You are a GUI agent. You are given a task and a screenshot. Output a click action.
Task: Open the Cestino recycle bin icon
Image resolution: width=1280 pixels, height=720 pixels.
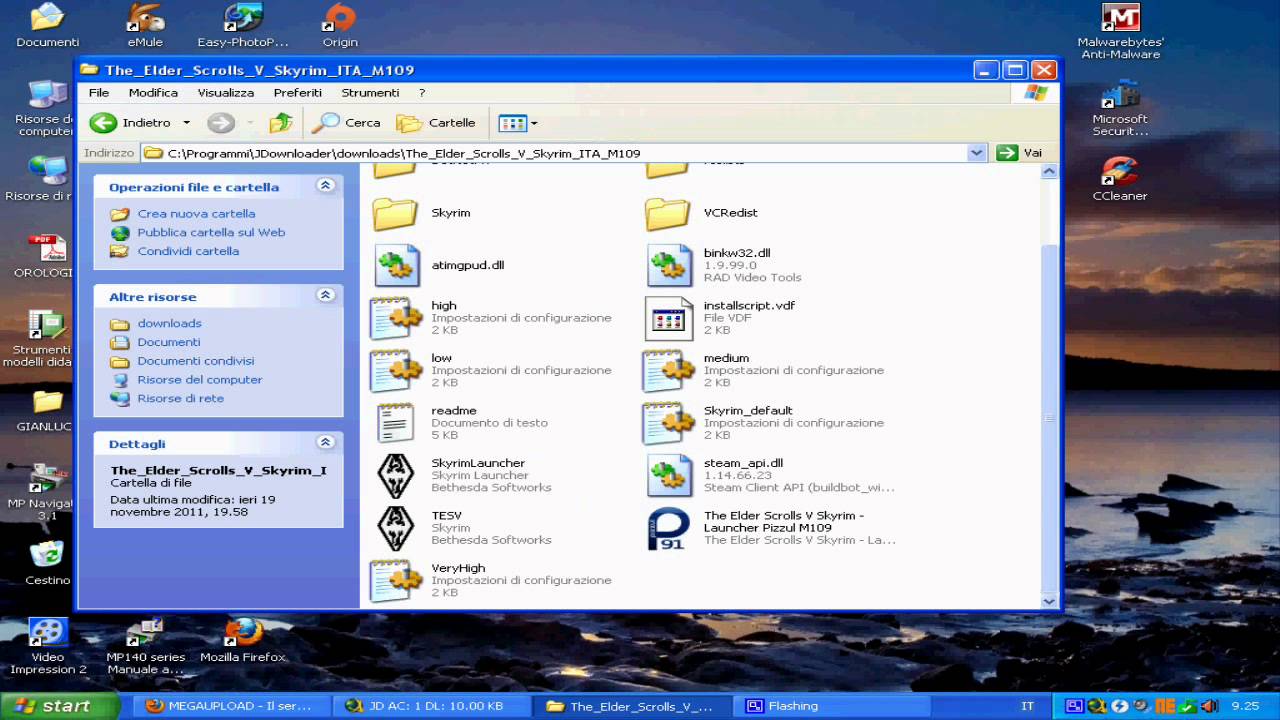(47, 562)
